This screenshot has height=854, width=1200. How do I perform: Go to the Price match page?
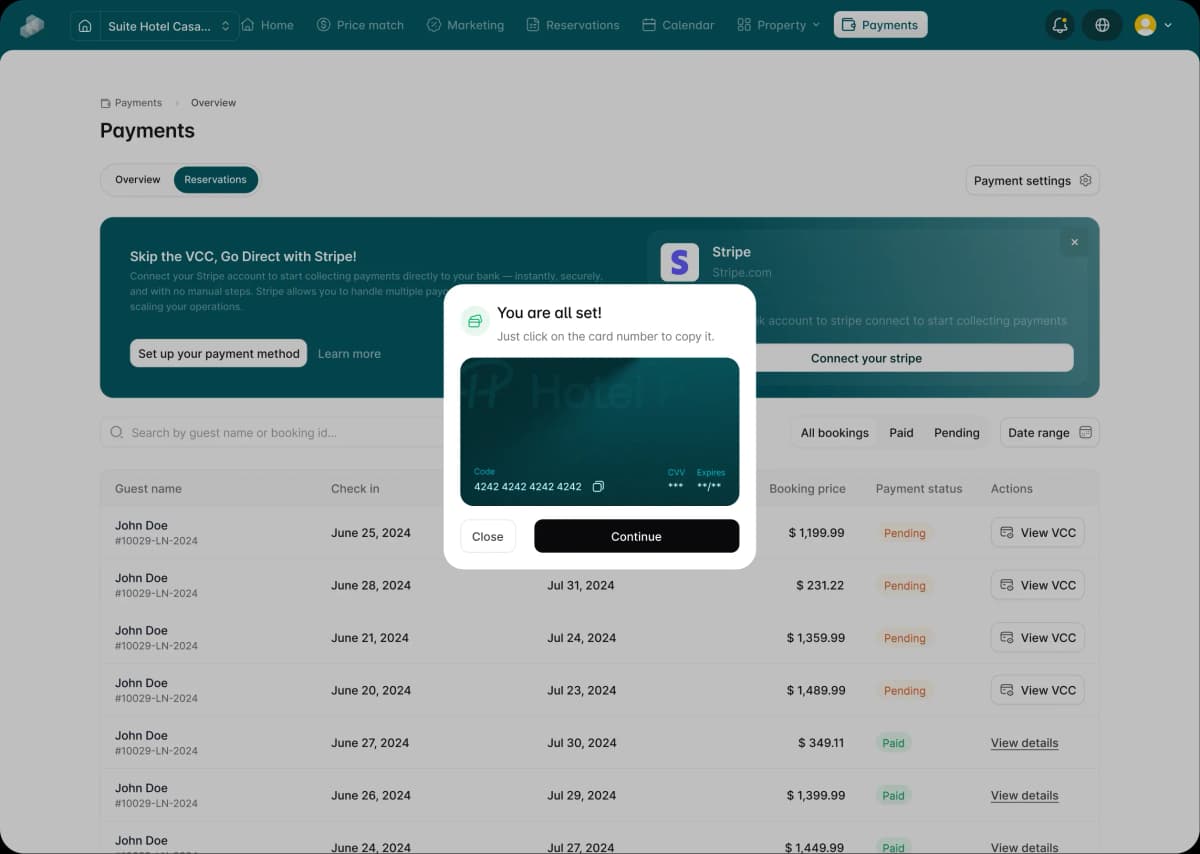[360, 25]
